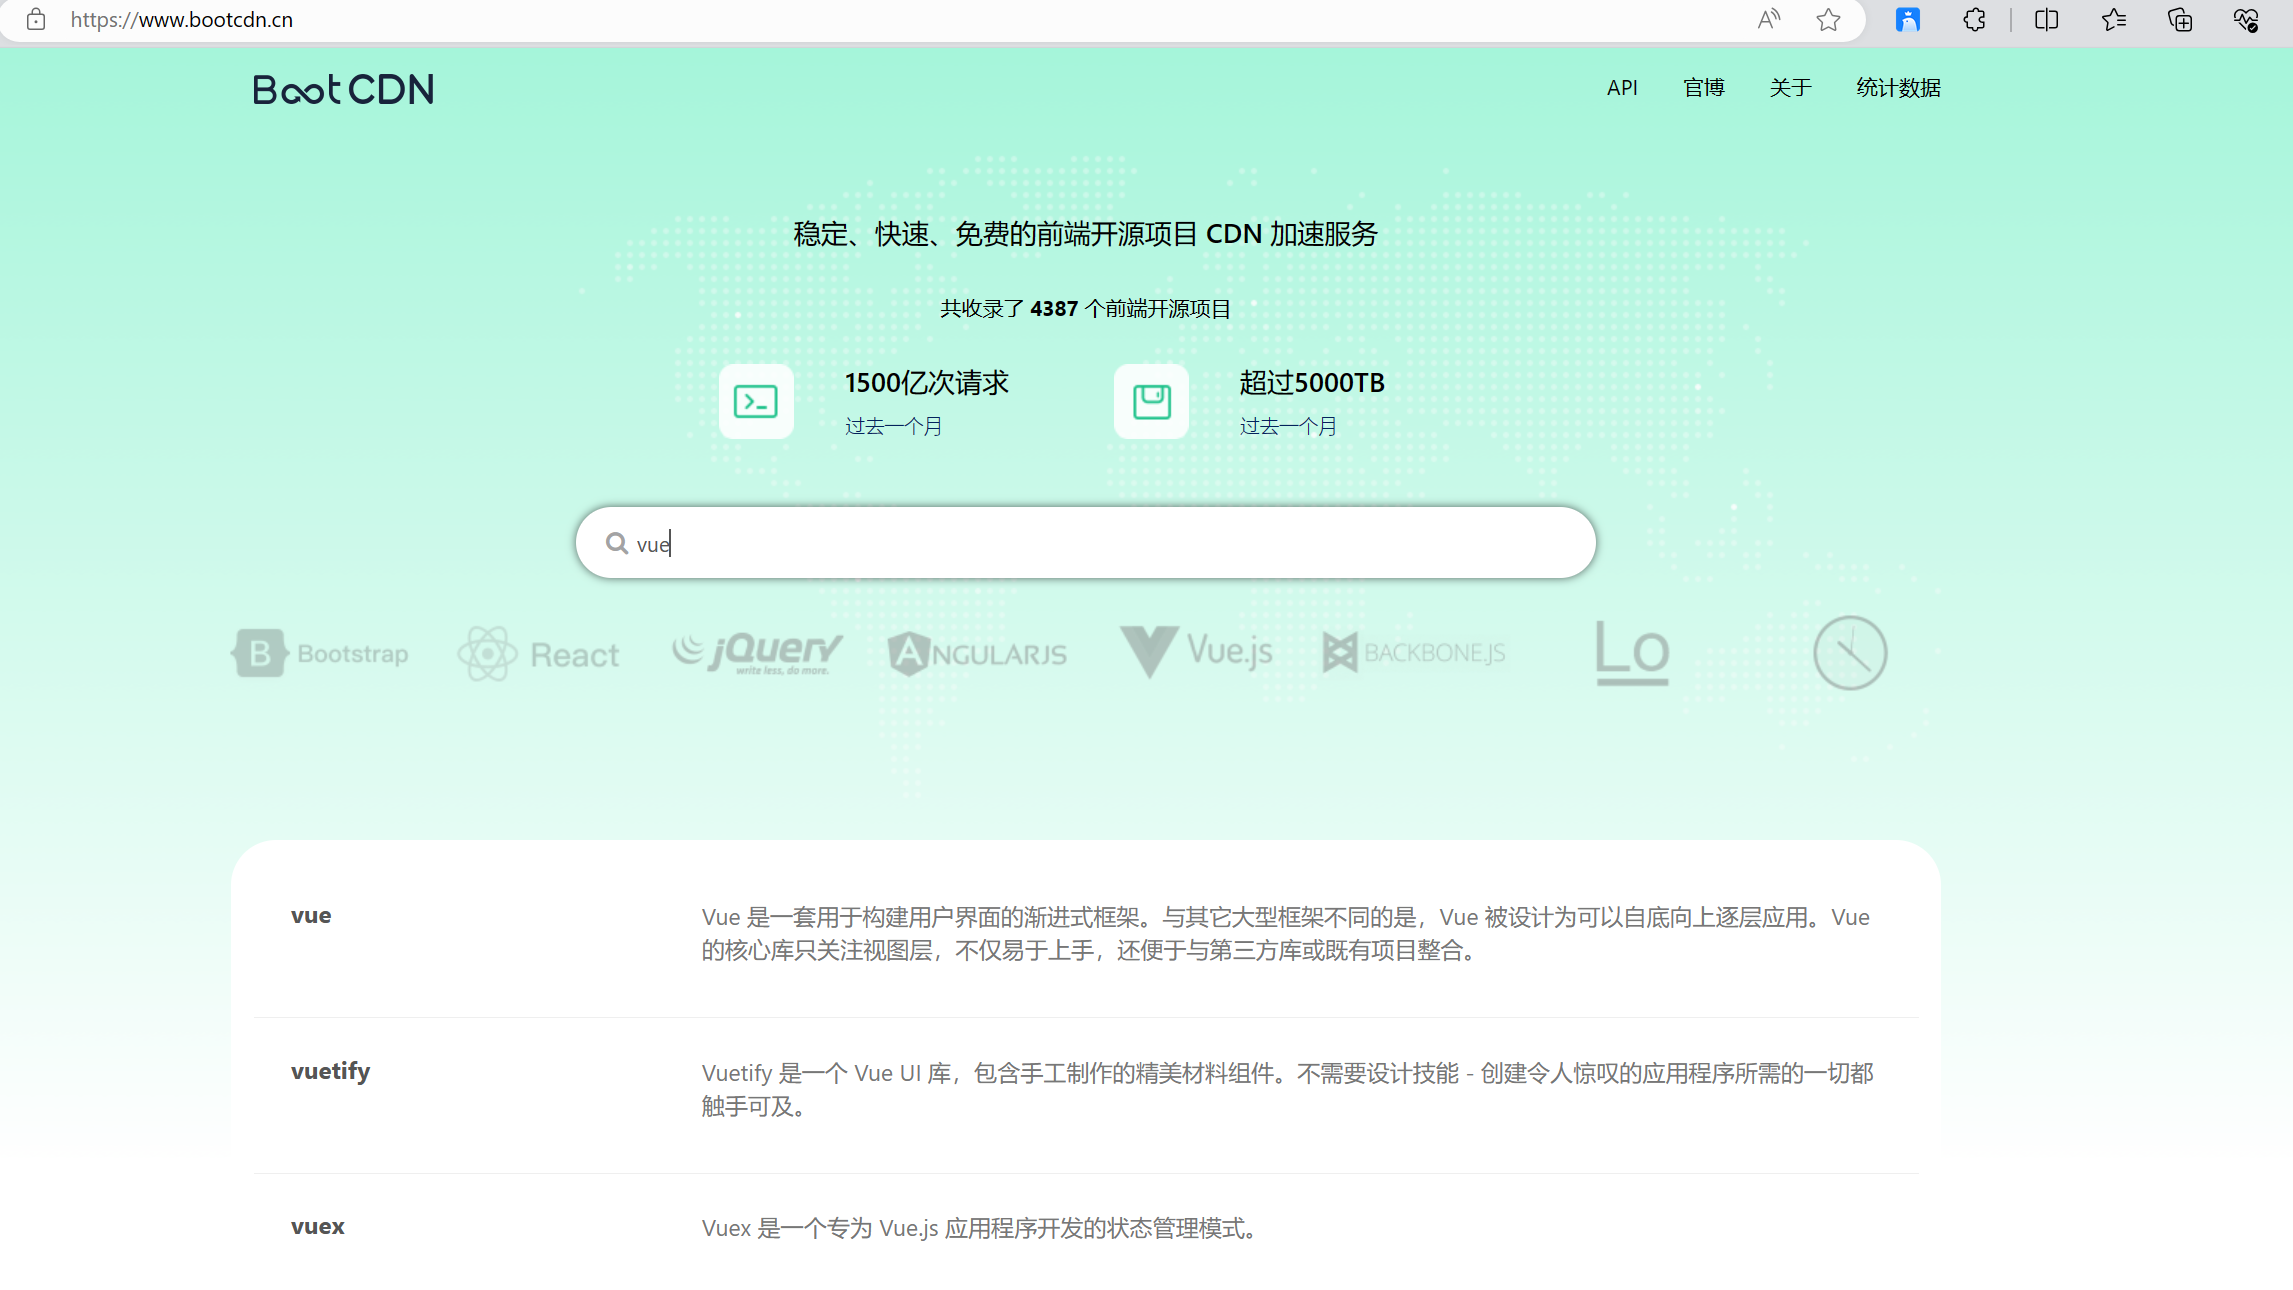Open the API navigation item
Image resolution: width=2293 pixels, height=1290 pixels.
pos(1622,88)
